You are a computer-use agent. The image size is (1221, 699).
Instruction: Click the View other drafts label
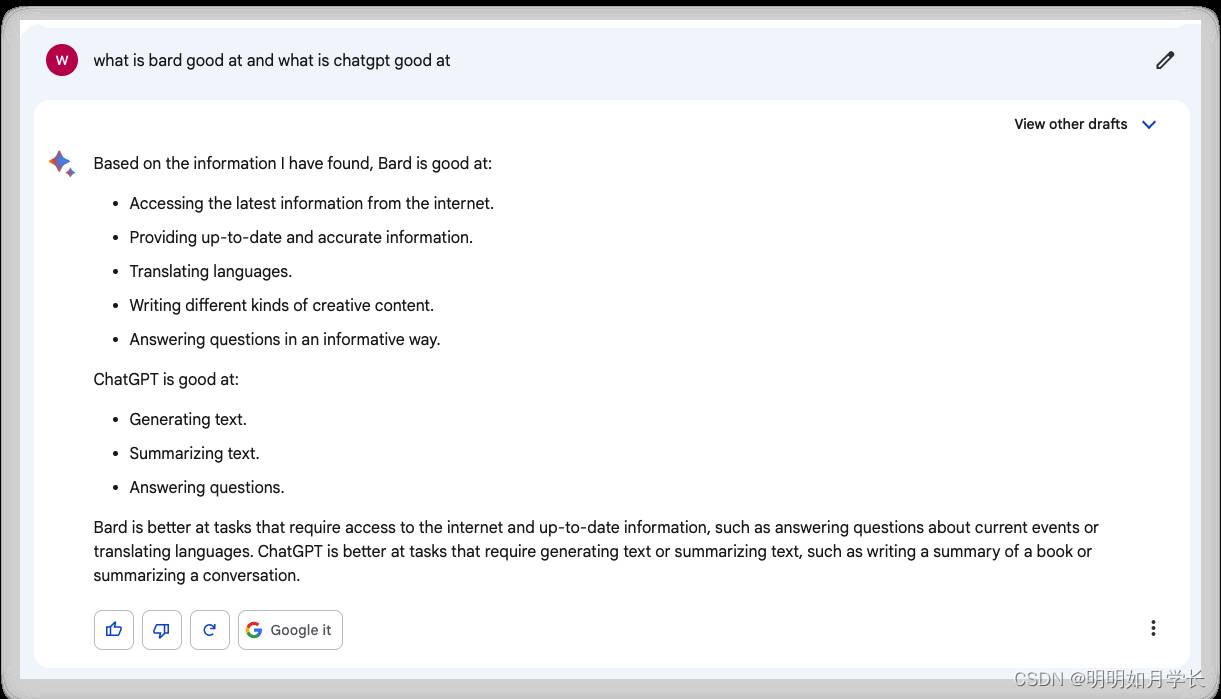(x=1071, y=124)
